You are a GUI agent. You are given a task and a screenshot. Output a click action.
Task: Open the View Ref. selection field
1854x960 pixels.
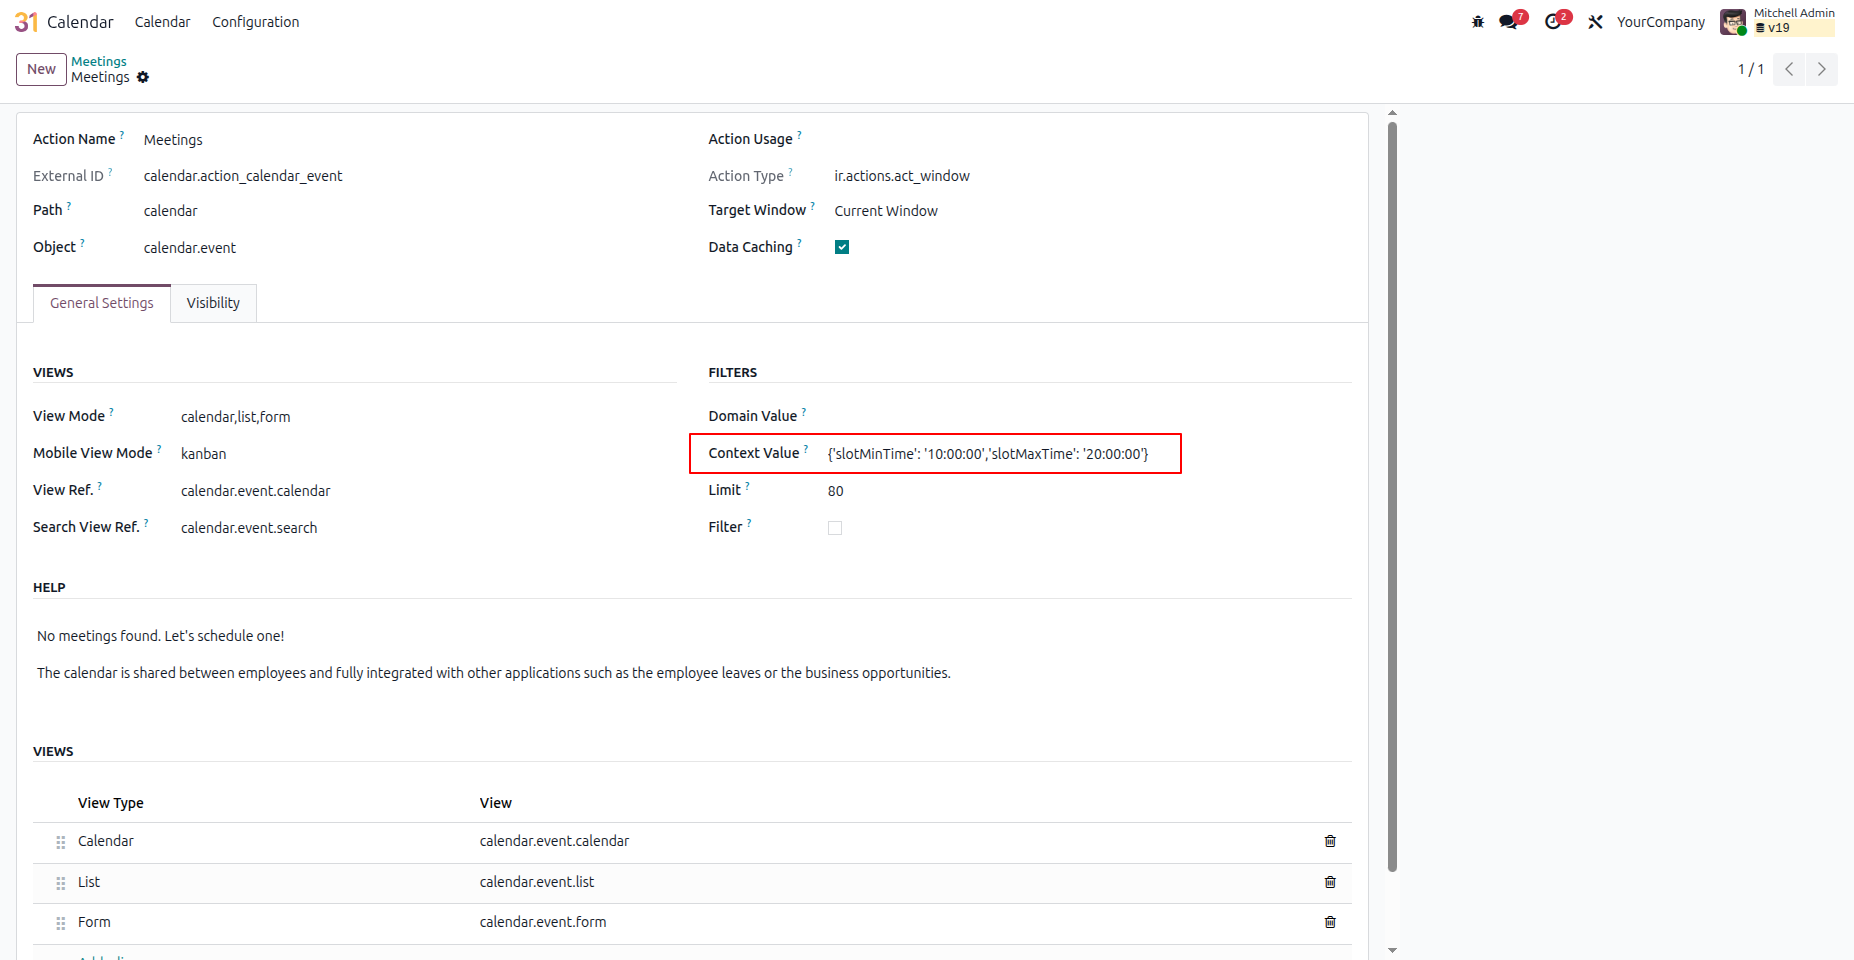428,491
